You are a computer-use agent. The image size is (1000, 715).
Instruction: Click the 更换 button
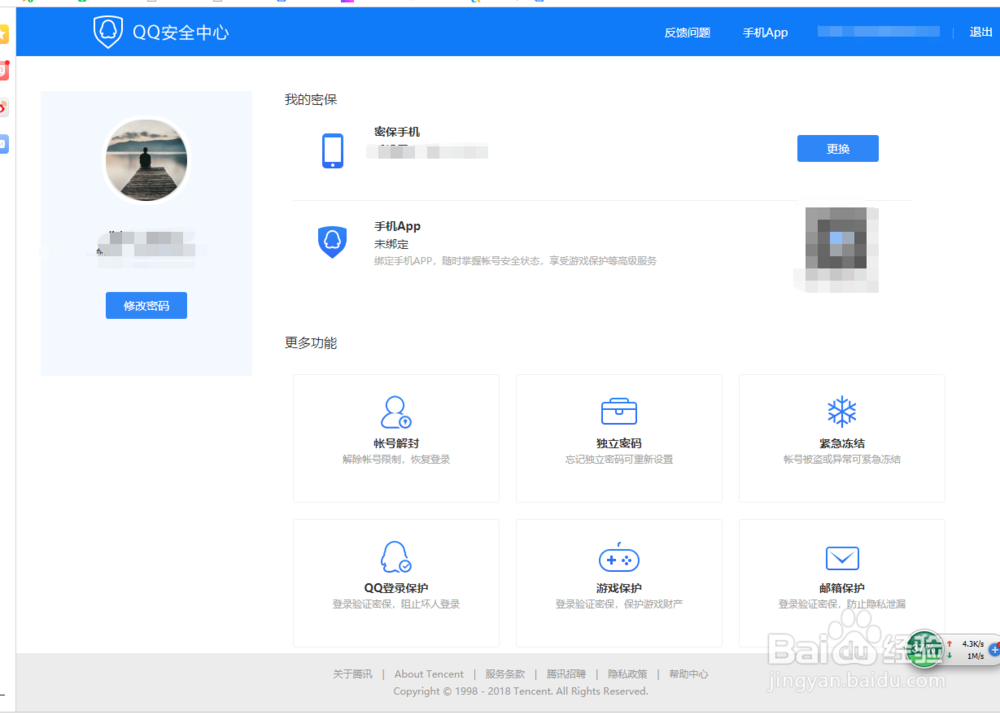[x=837, y=149]
